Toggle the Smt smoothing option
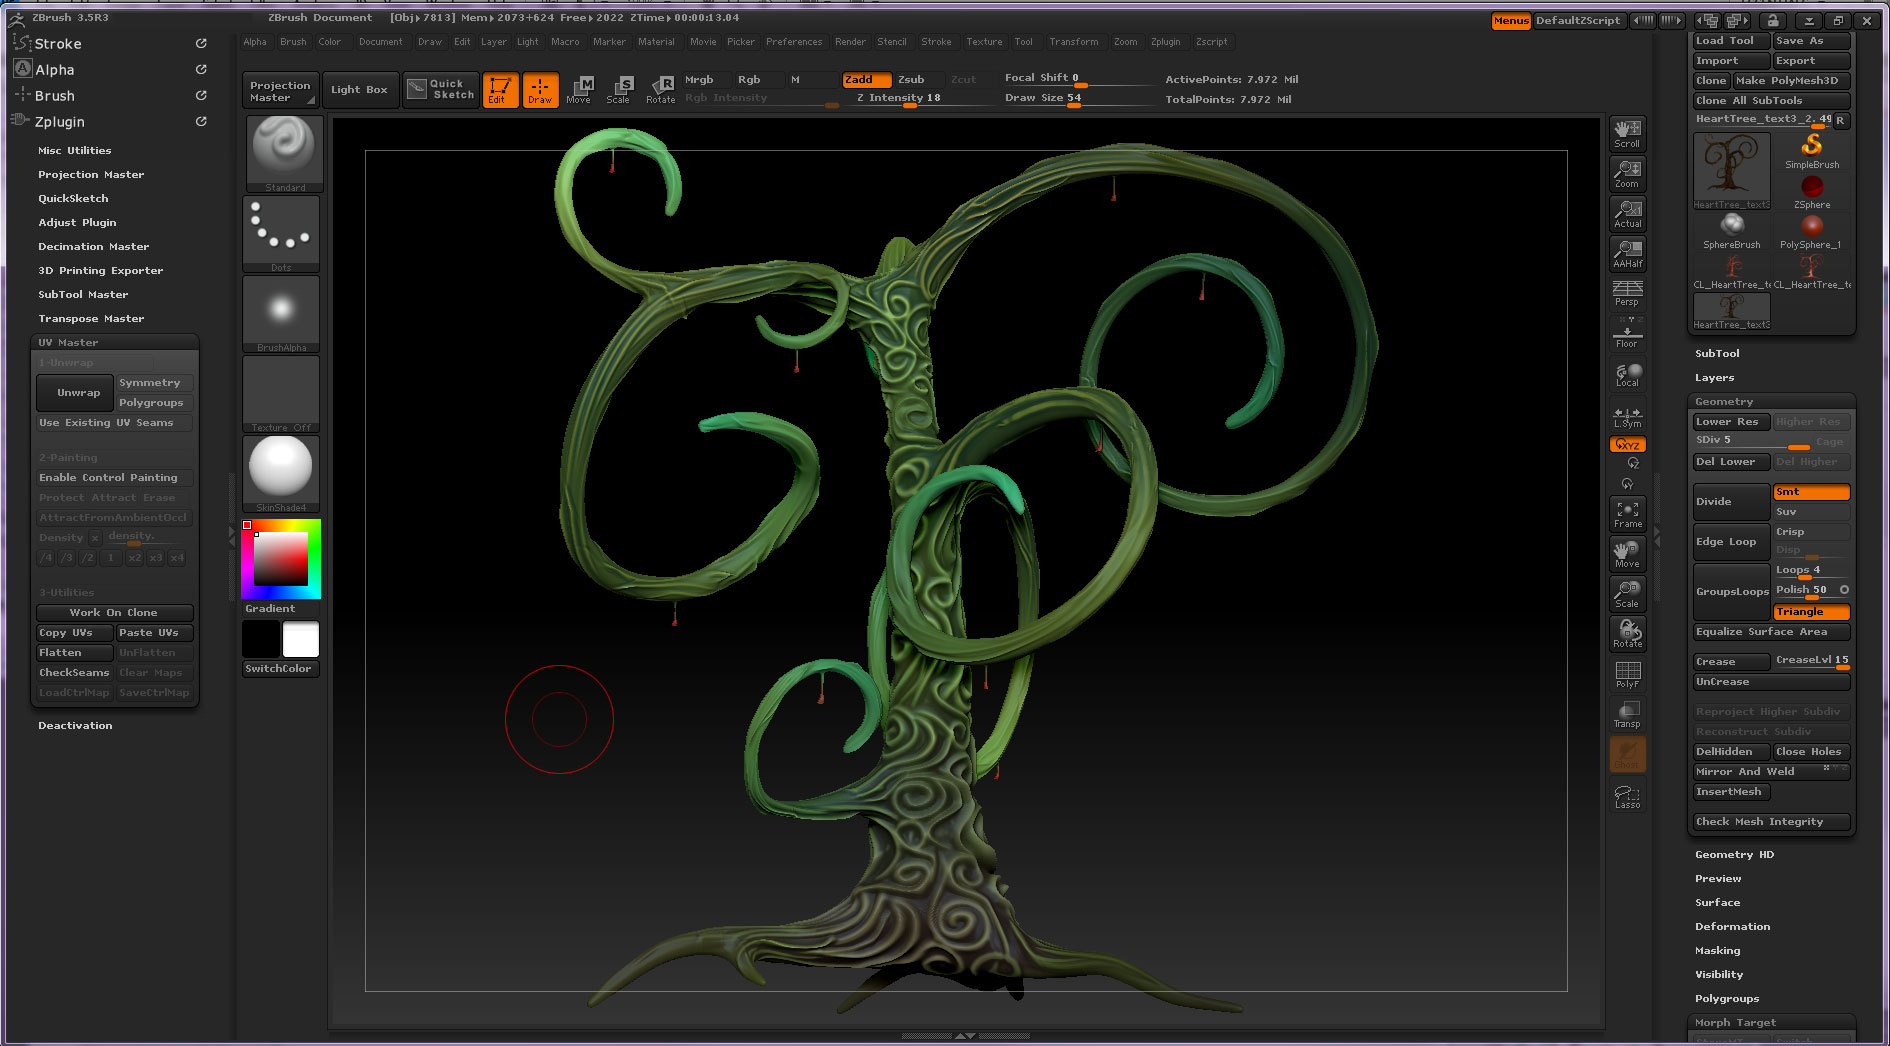This screenshot has height=1046, width=1890. [x=1811, y=492]
